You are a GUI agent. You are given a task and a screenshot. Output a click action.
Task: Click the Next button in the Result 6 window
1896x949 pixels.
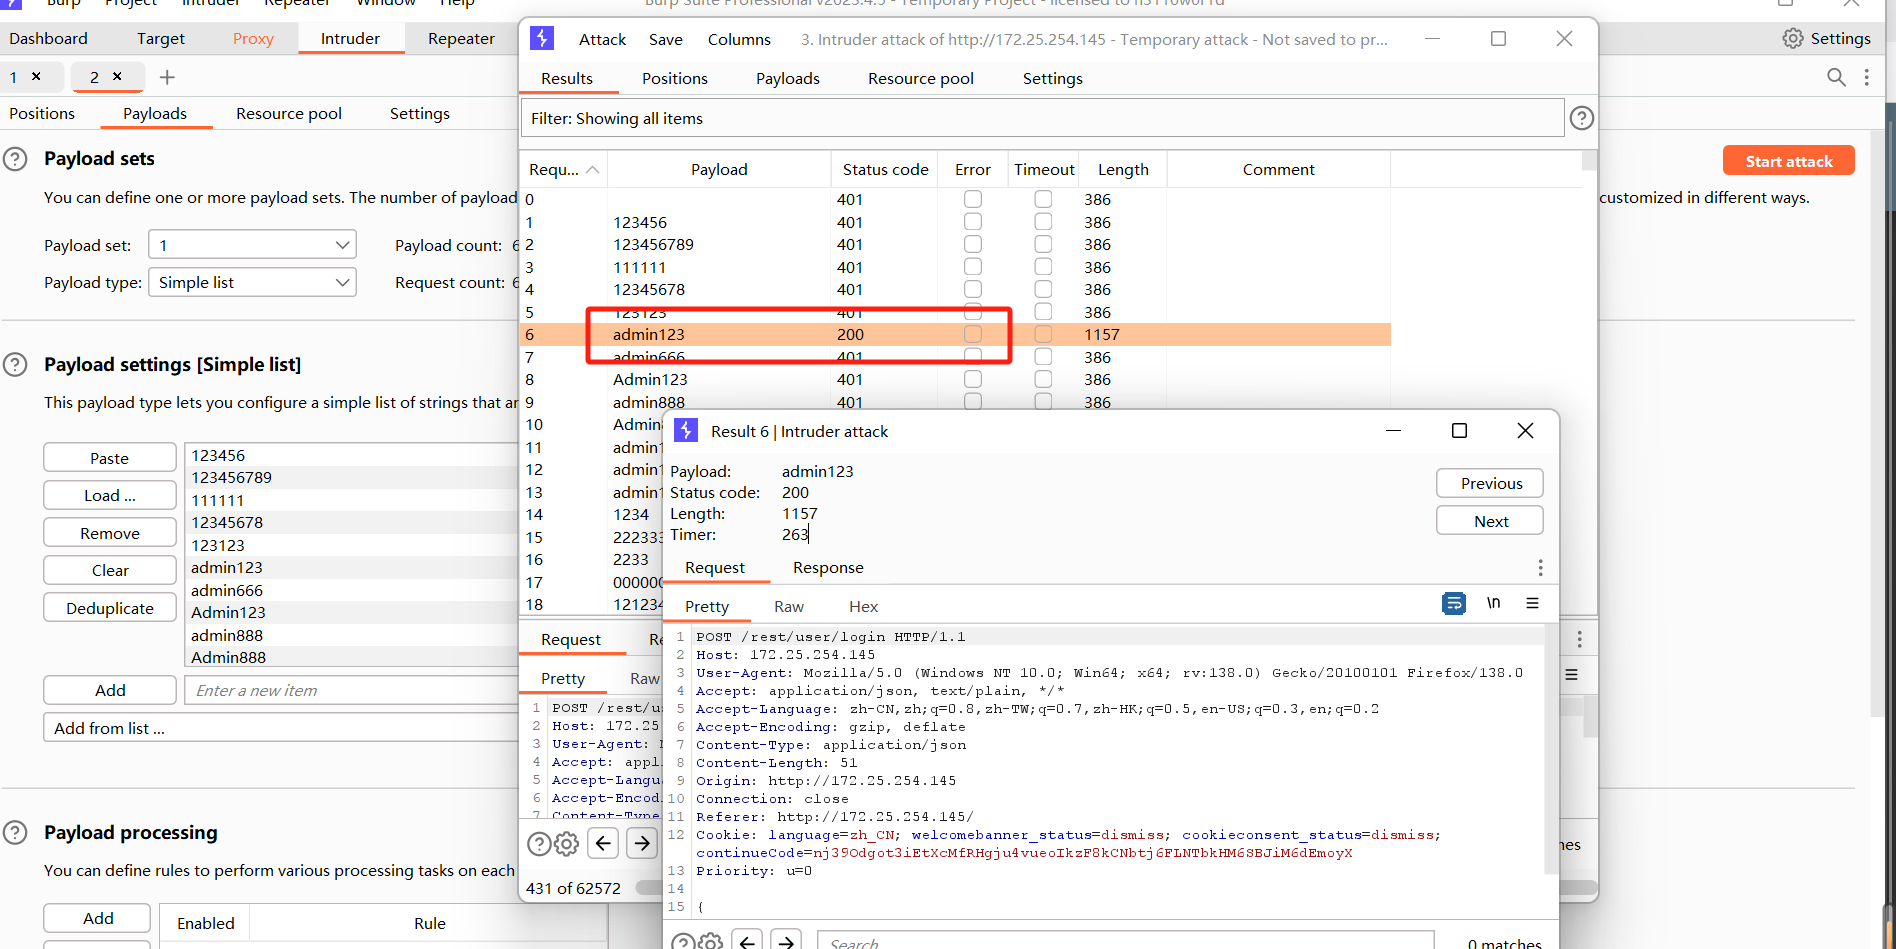pos(1490,521)
